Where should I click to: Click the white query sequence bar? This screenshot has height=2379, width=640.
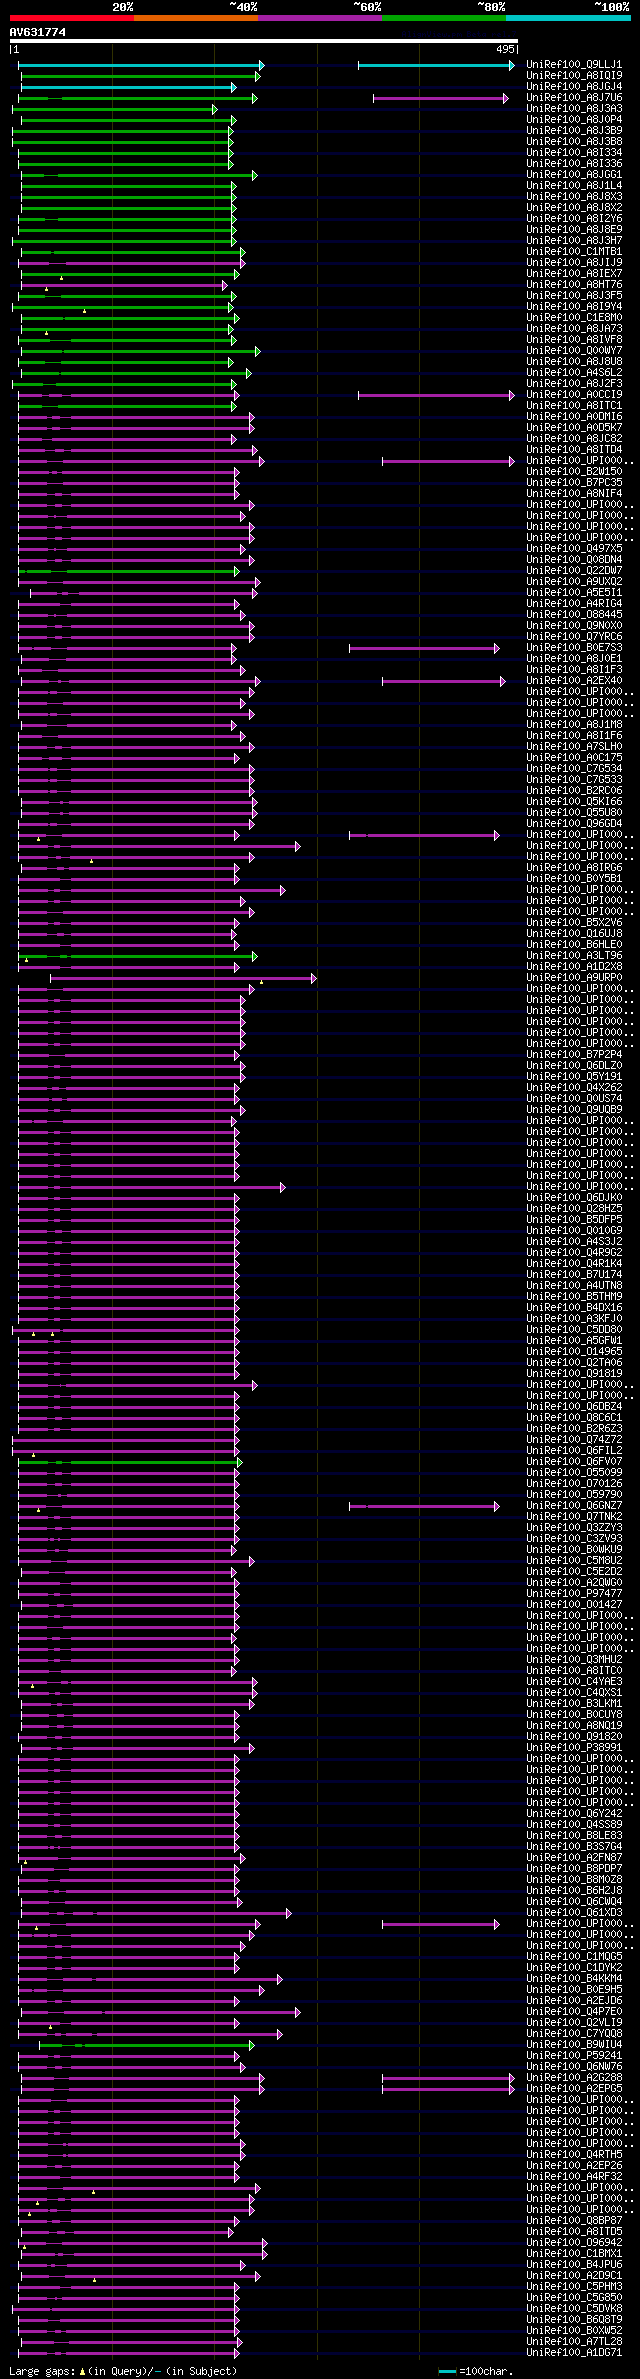264,41
